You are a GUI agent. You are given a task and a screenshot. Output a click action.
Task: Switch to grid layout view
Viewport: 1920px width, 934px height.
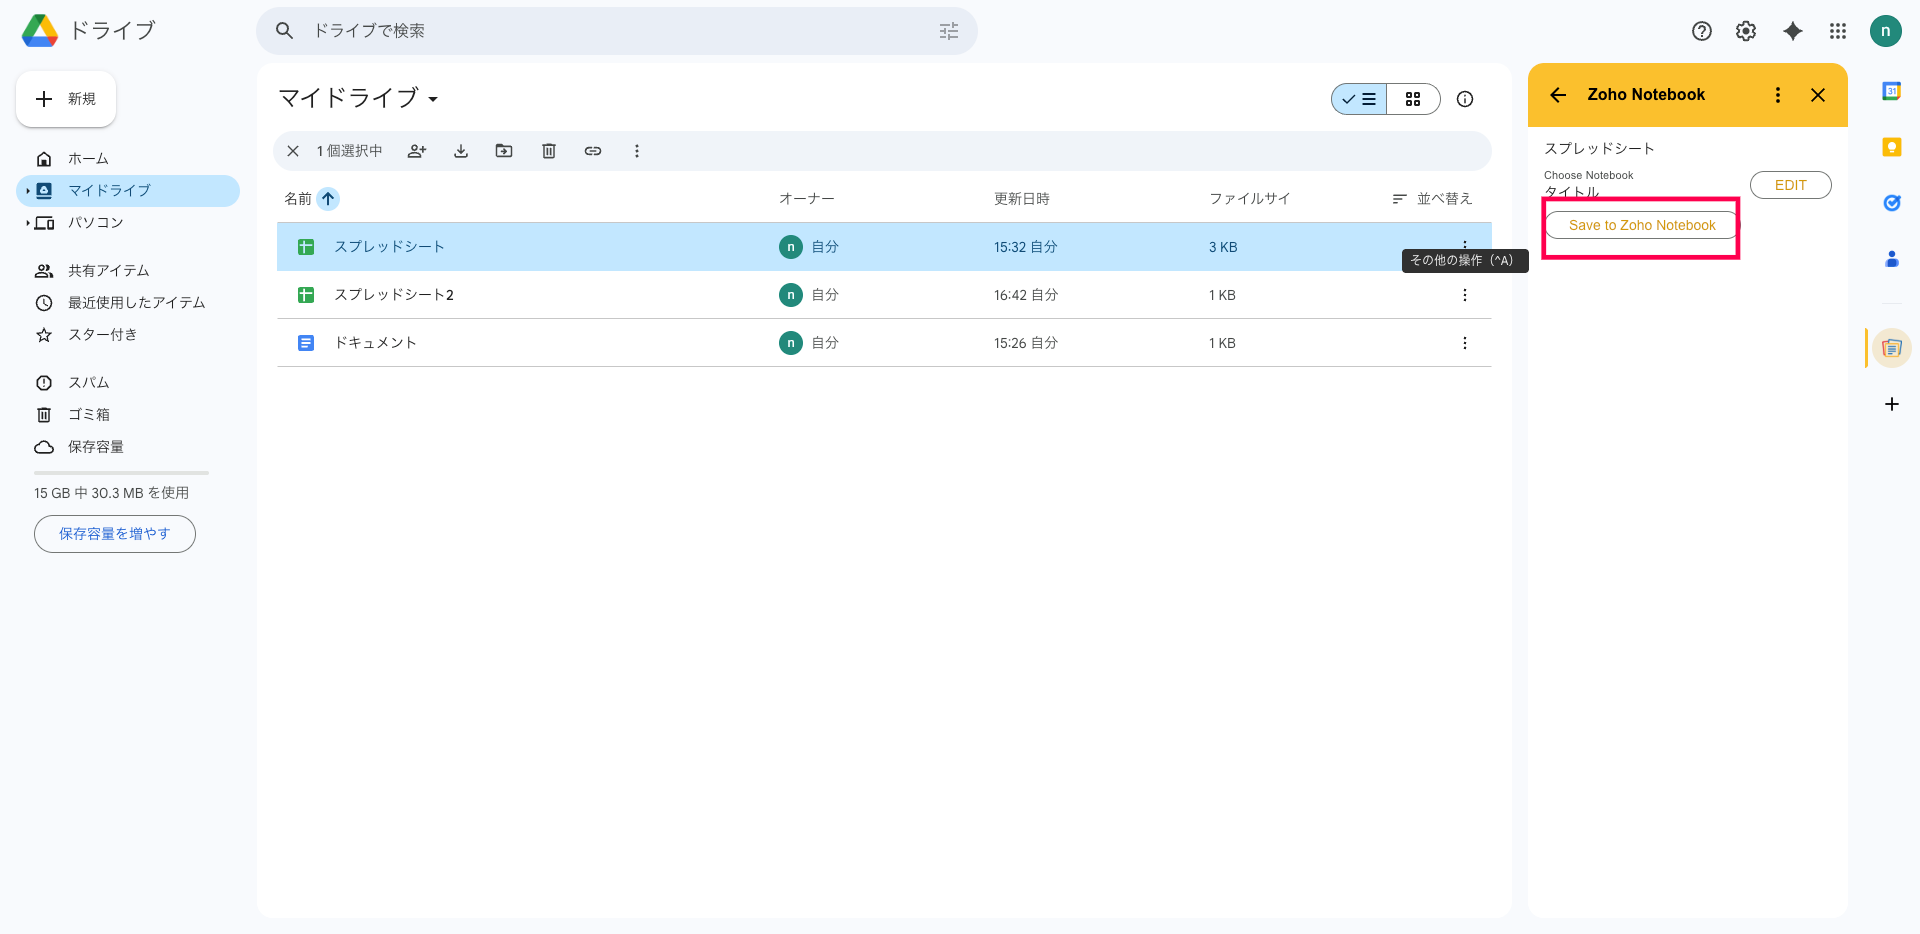point(1413,99)
